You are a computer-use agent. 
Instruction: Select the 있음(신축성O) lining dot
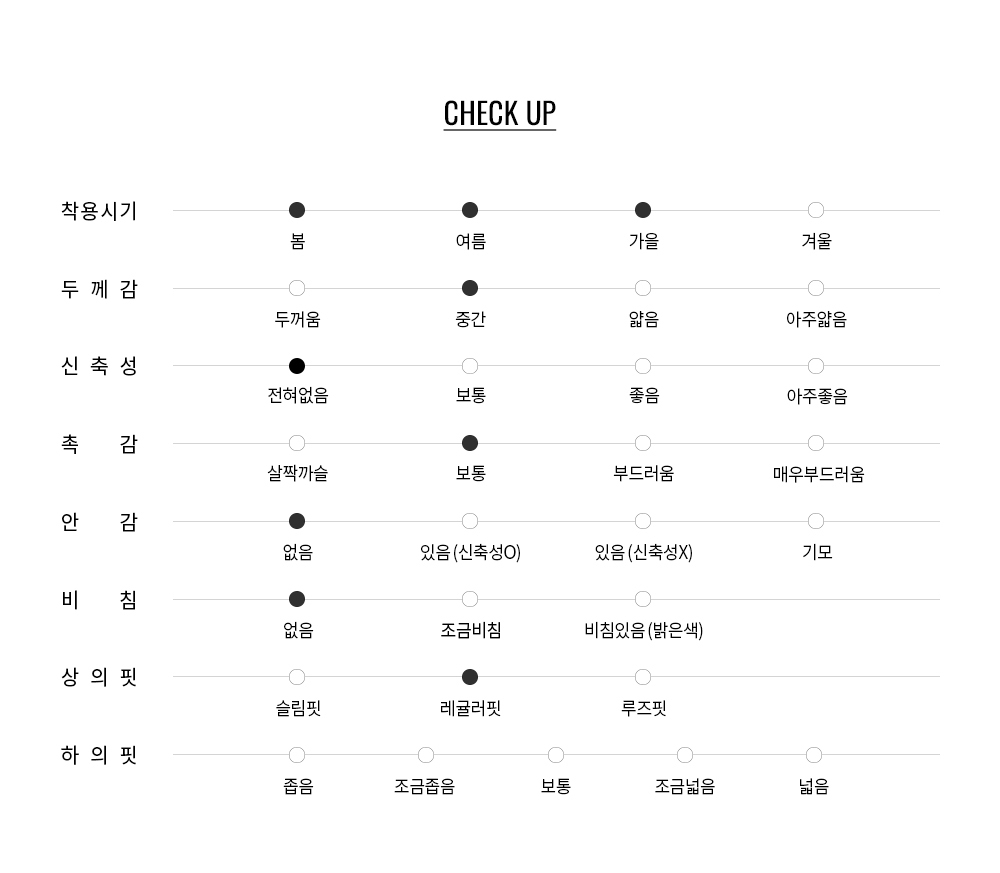[x=470, y=521]
